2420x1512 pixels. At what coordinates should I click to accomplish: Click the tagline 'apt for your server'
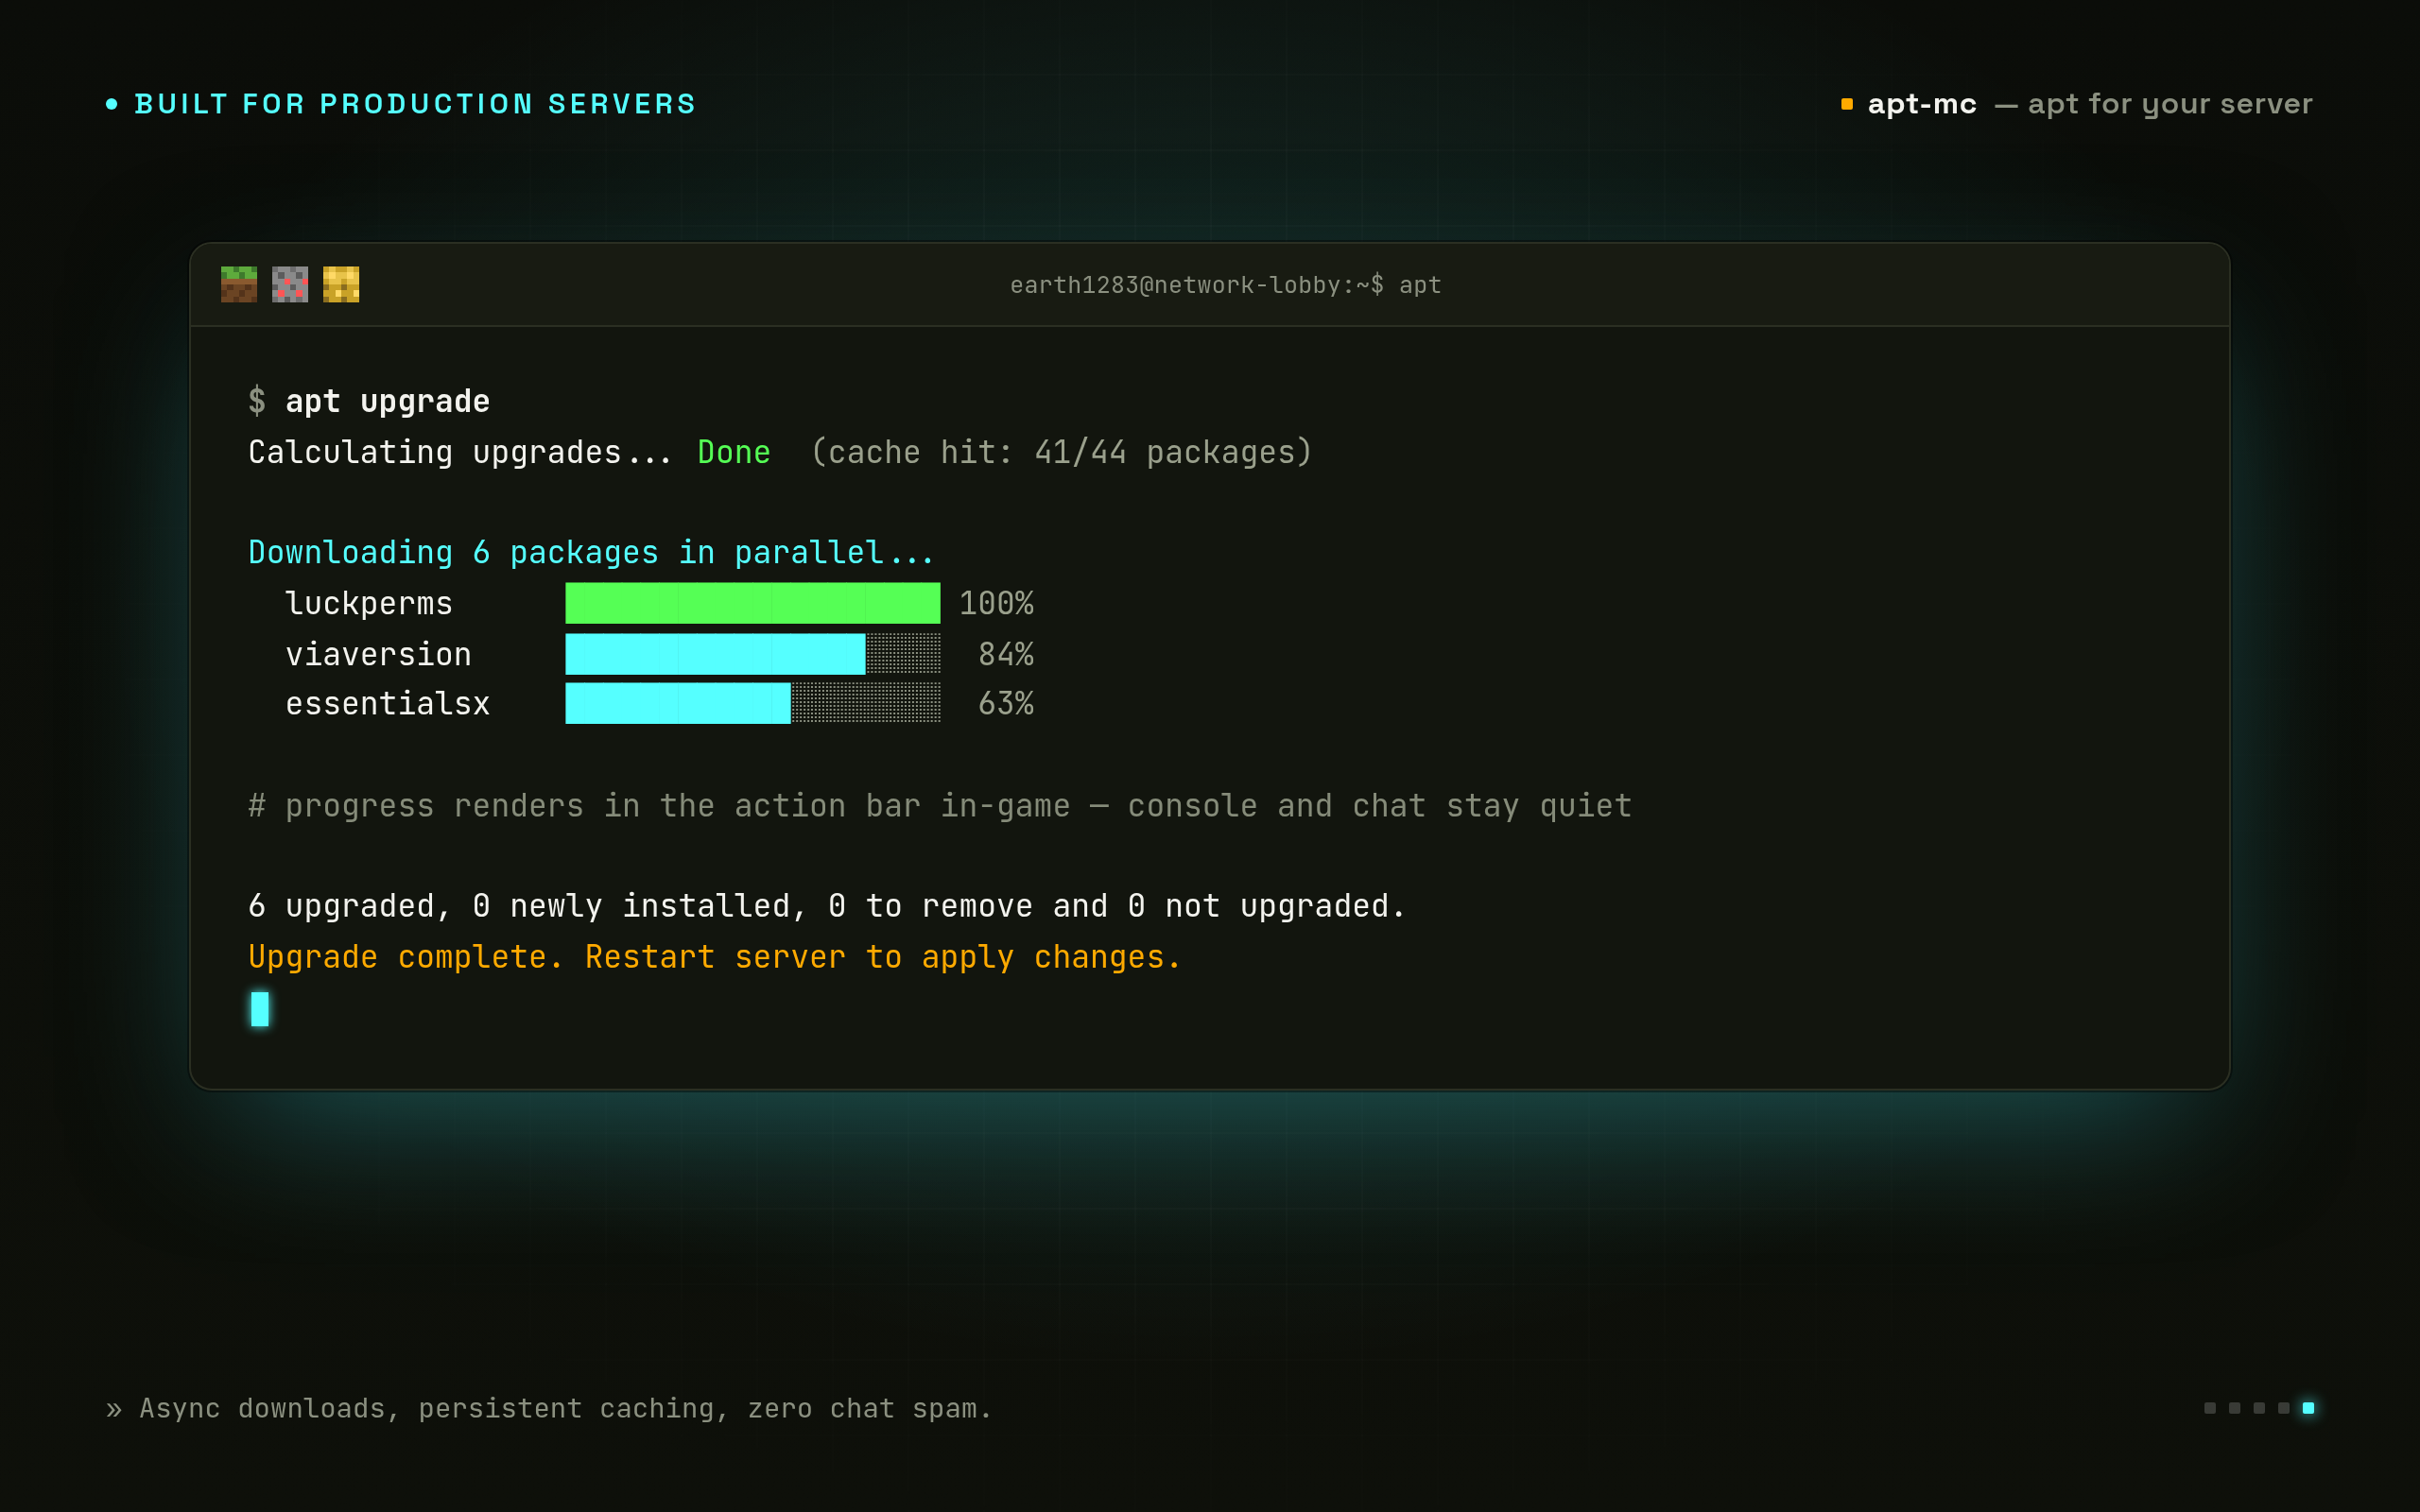click(2170, 104)
